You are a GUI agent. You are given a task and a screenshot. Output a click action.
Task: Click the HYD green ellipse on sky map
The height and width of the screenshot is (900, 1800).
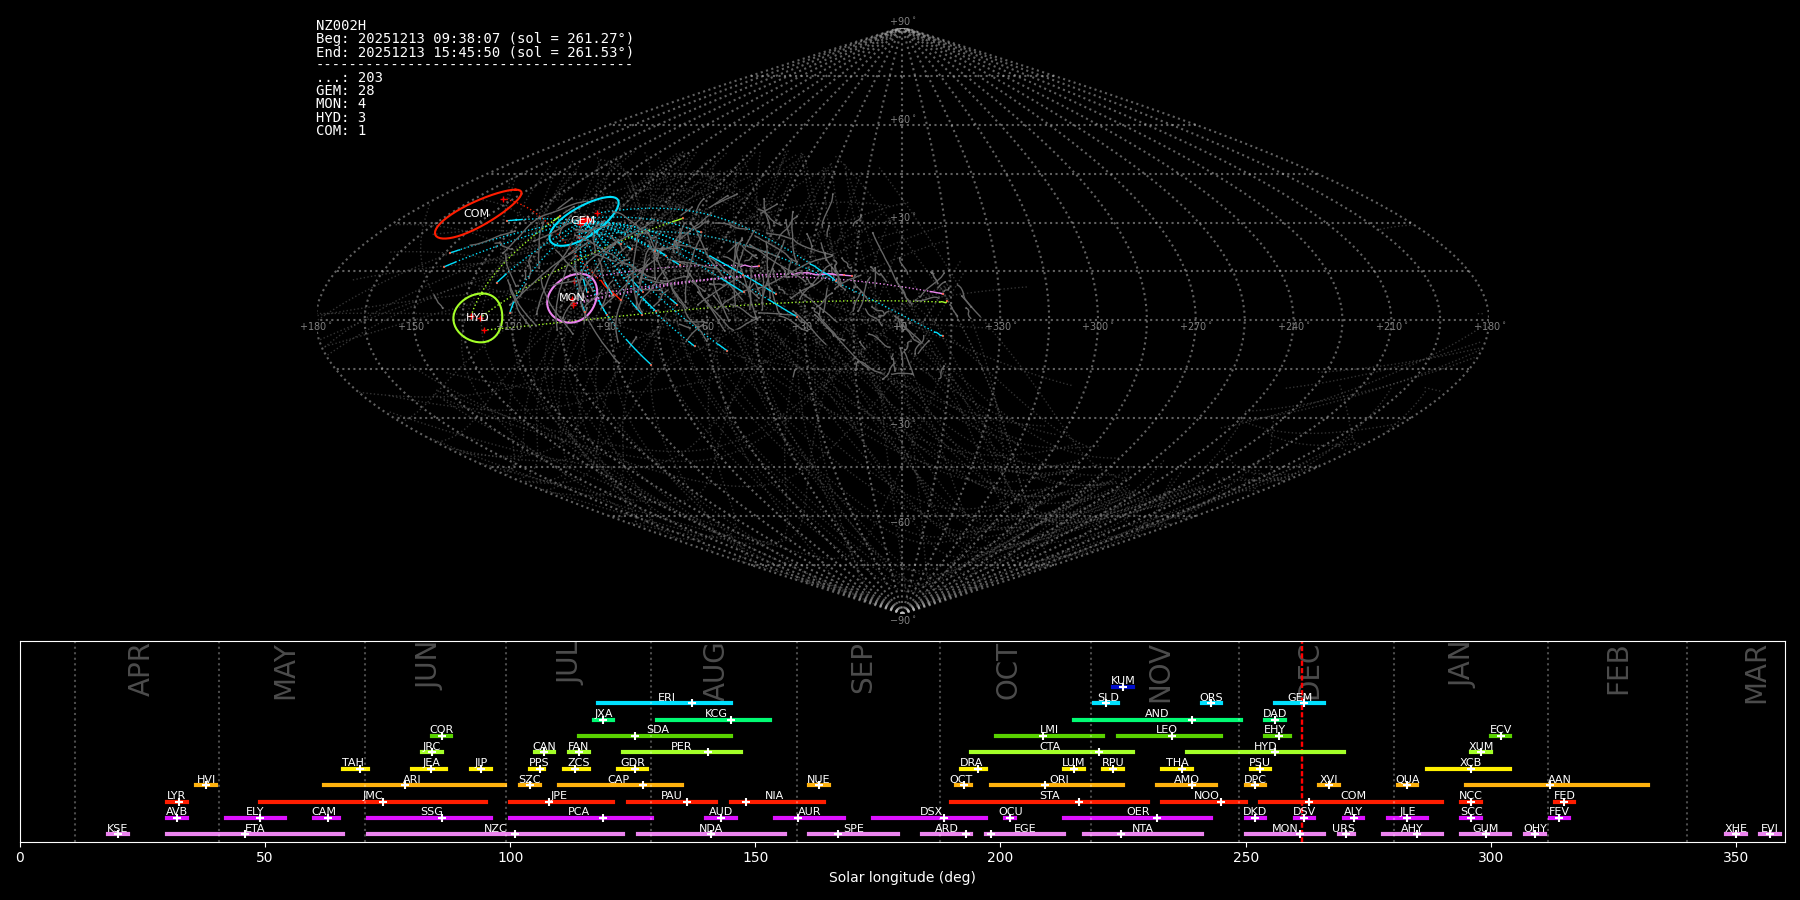tap(478, 318)
